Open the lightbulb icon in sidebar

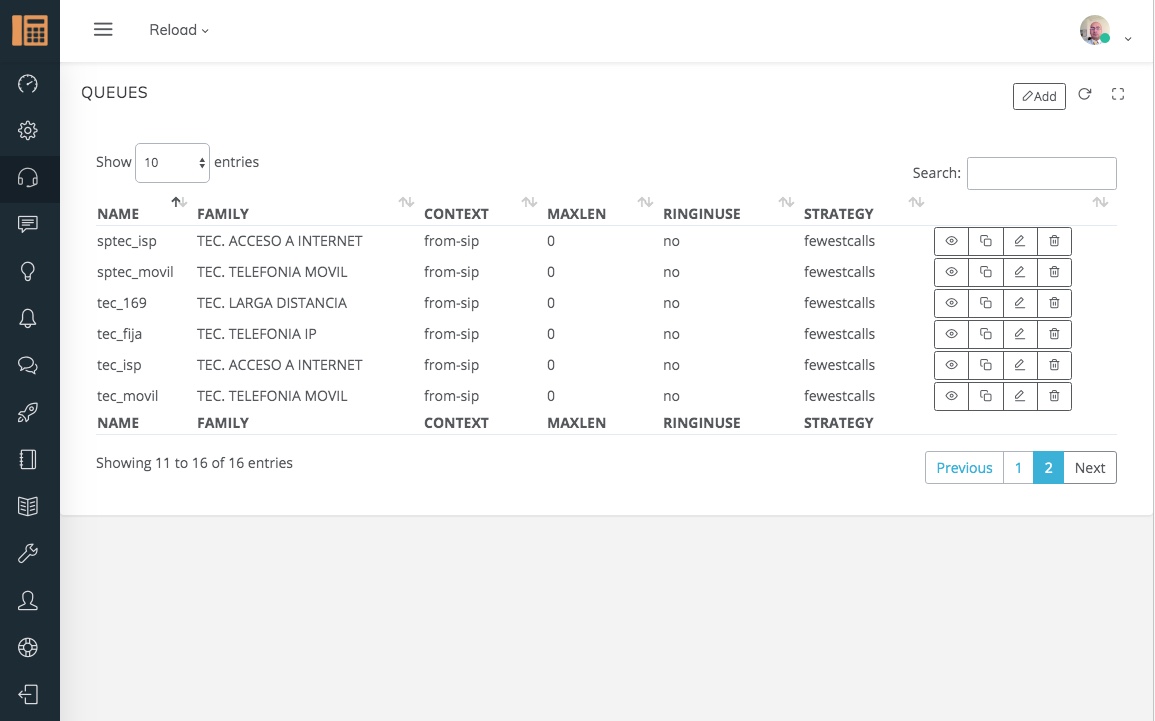(28, 271)
